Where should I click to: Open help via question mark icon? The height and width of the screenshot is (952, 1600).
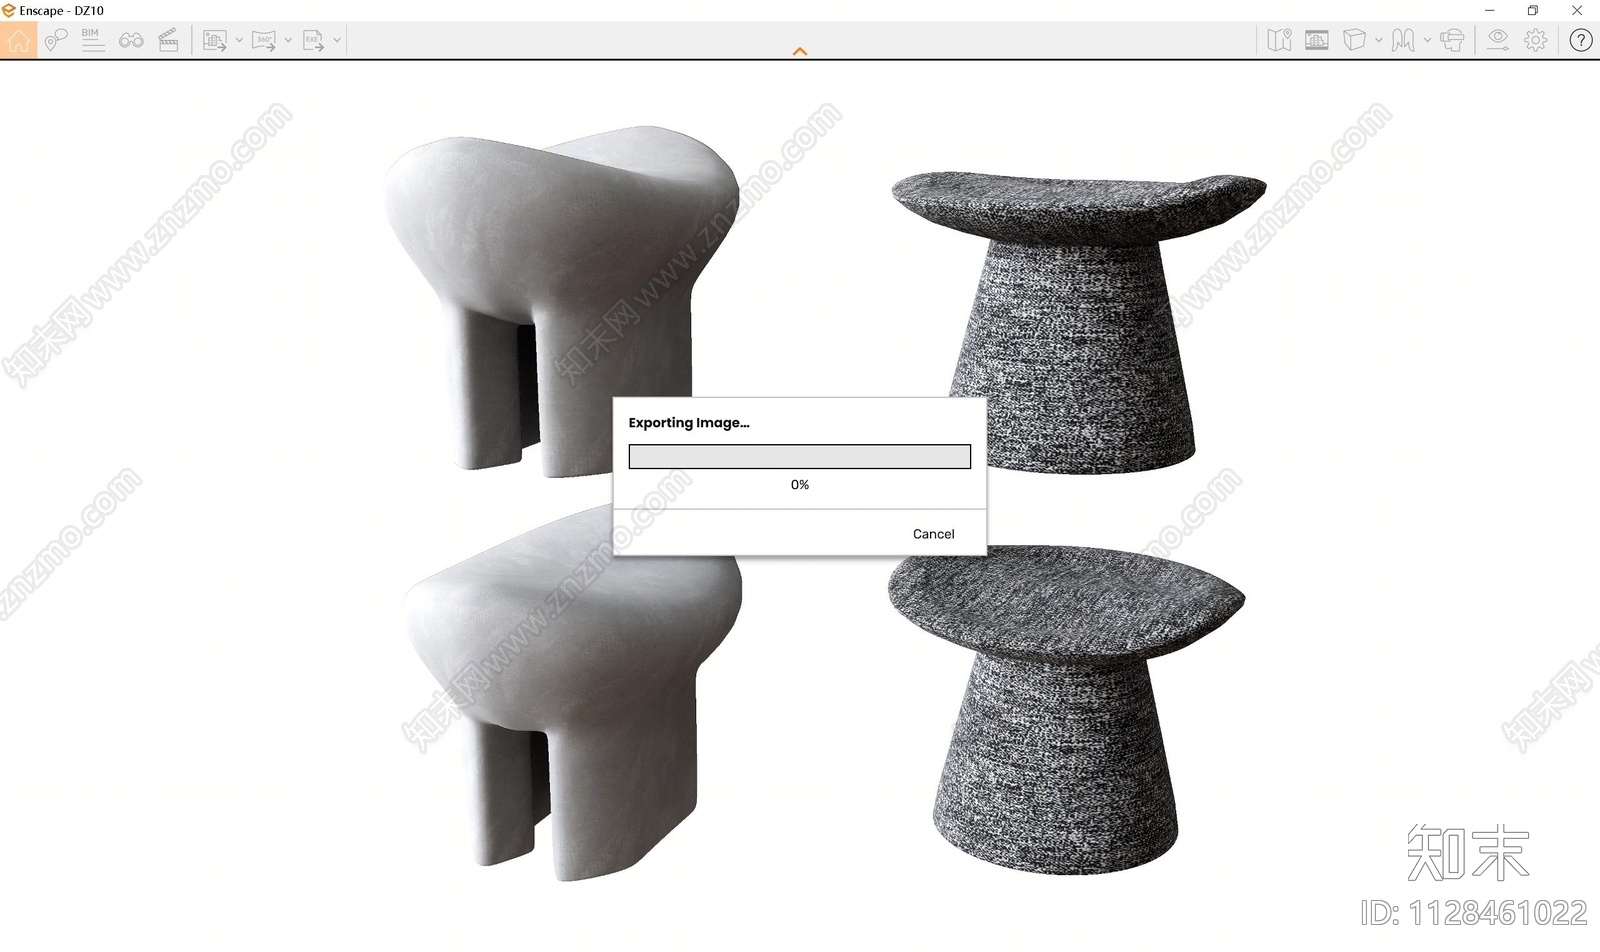pos(1581,40)
